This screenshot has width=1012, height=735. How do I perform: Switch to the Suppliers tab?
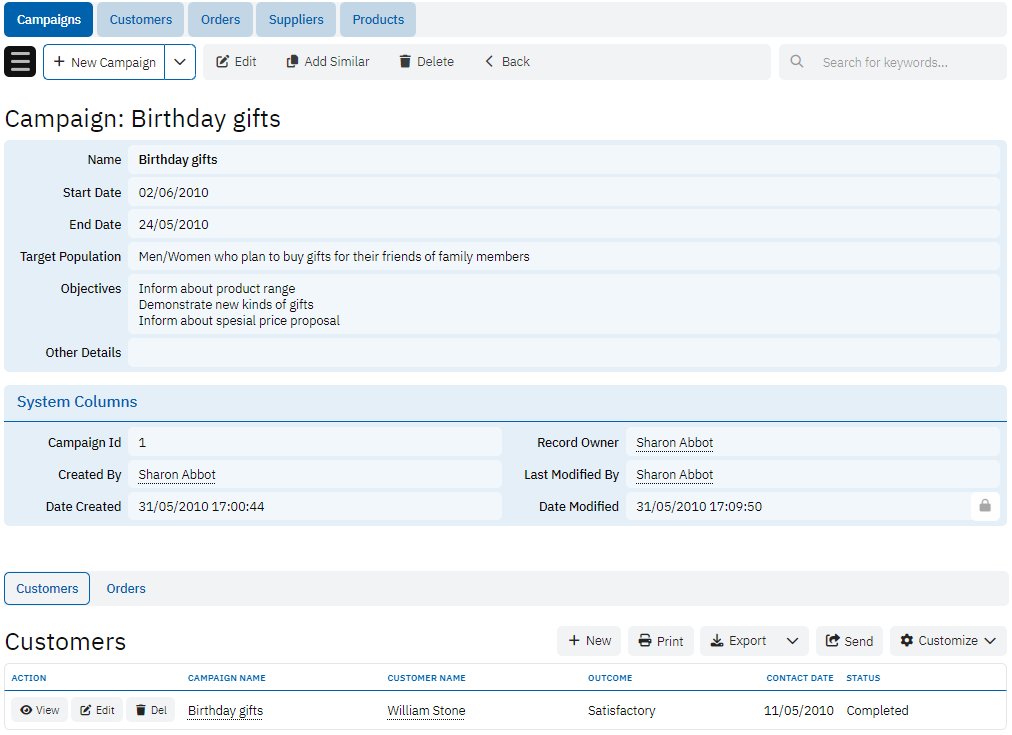pos(296,20)
